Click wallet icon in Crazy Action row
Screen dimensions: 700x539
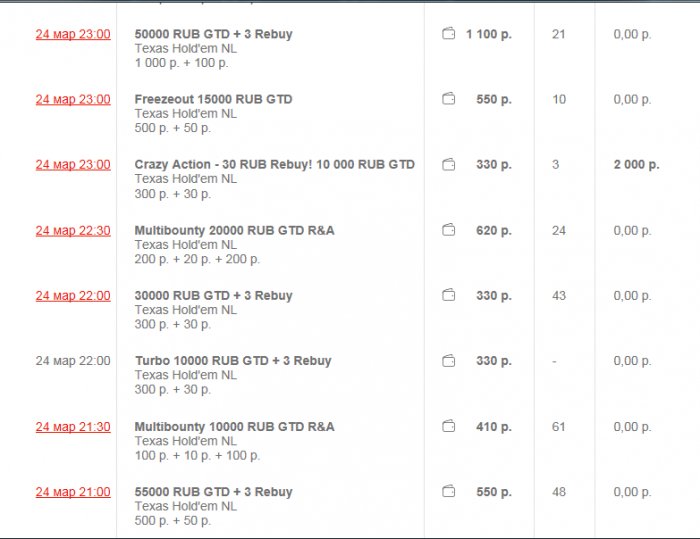coord(449,164)
